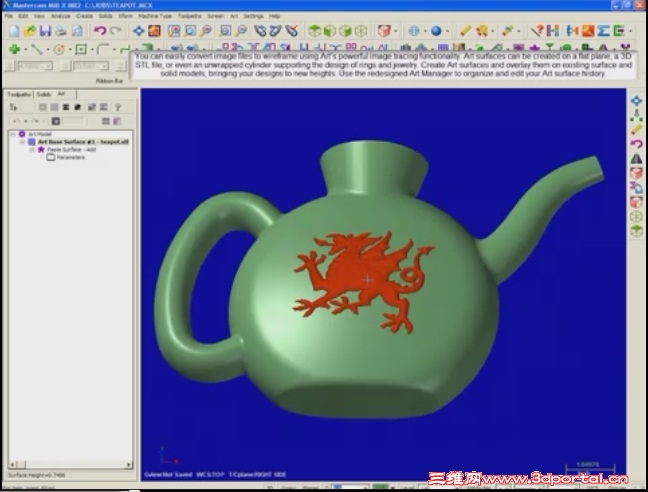Viewport: 648px width, 492px height.
Task: Select Art Base Surface #1 - teapot.stl
Action: (x=83, y=142)
